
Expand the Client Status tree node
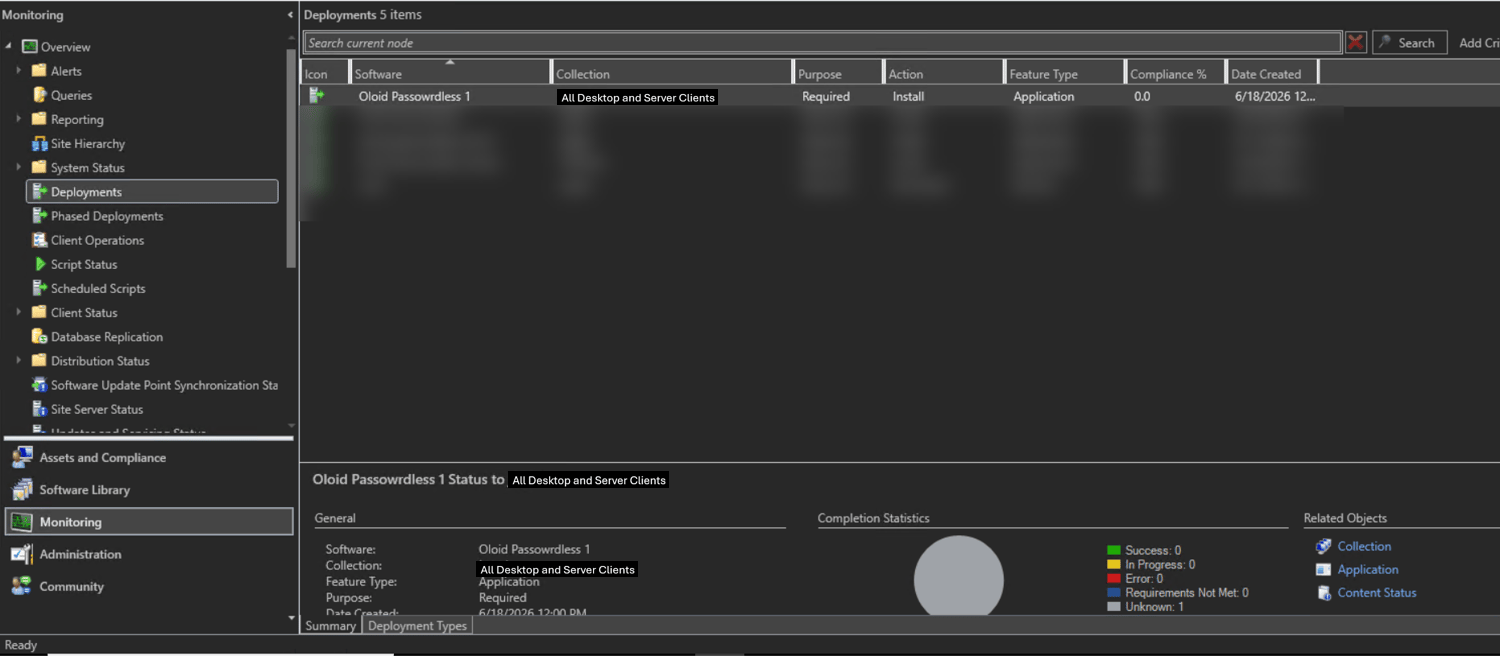tap(18, 312)
